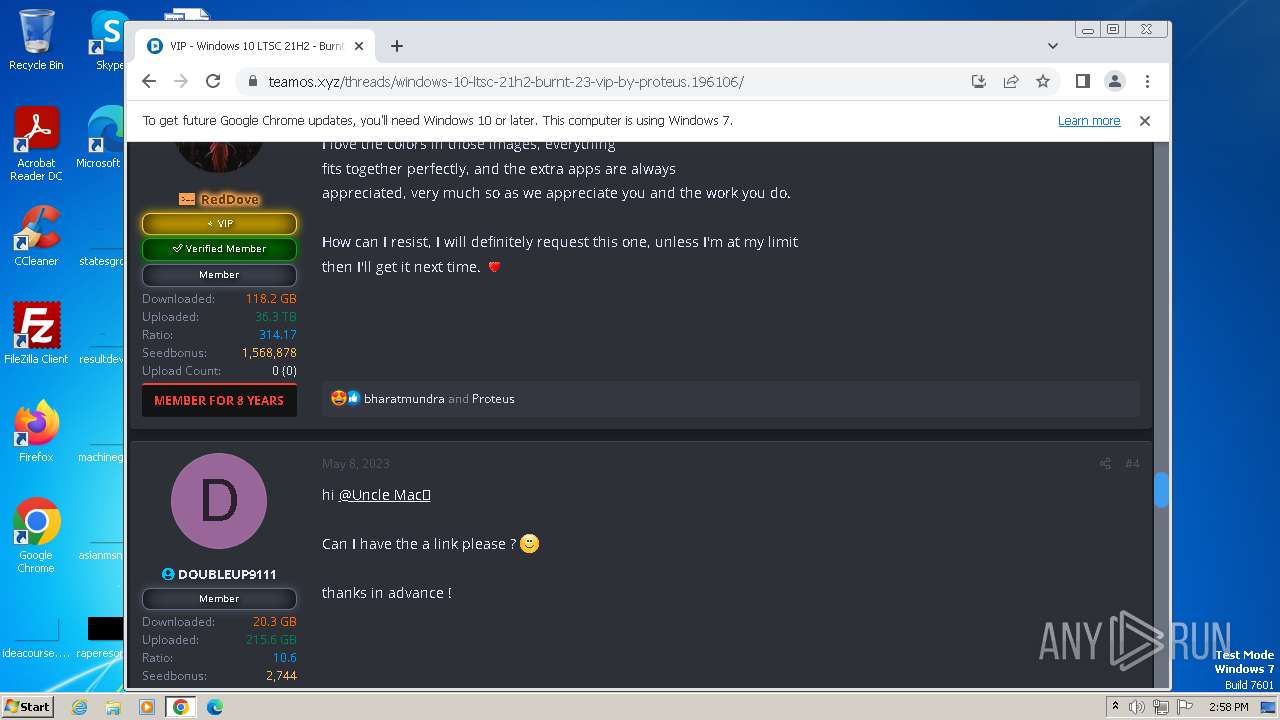Show hidden system tray icons arrow
The height and width of the screenshot is (720, 1280).
point(1115,707)
